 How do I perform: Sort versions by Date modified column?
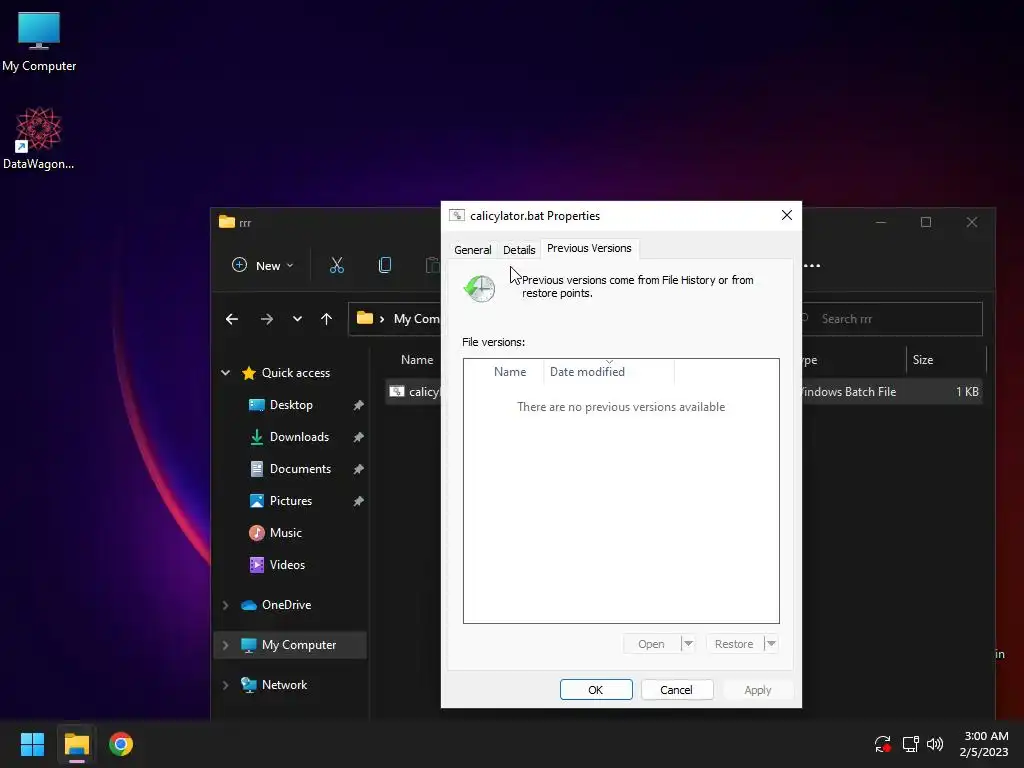609,372
